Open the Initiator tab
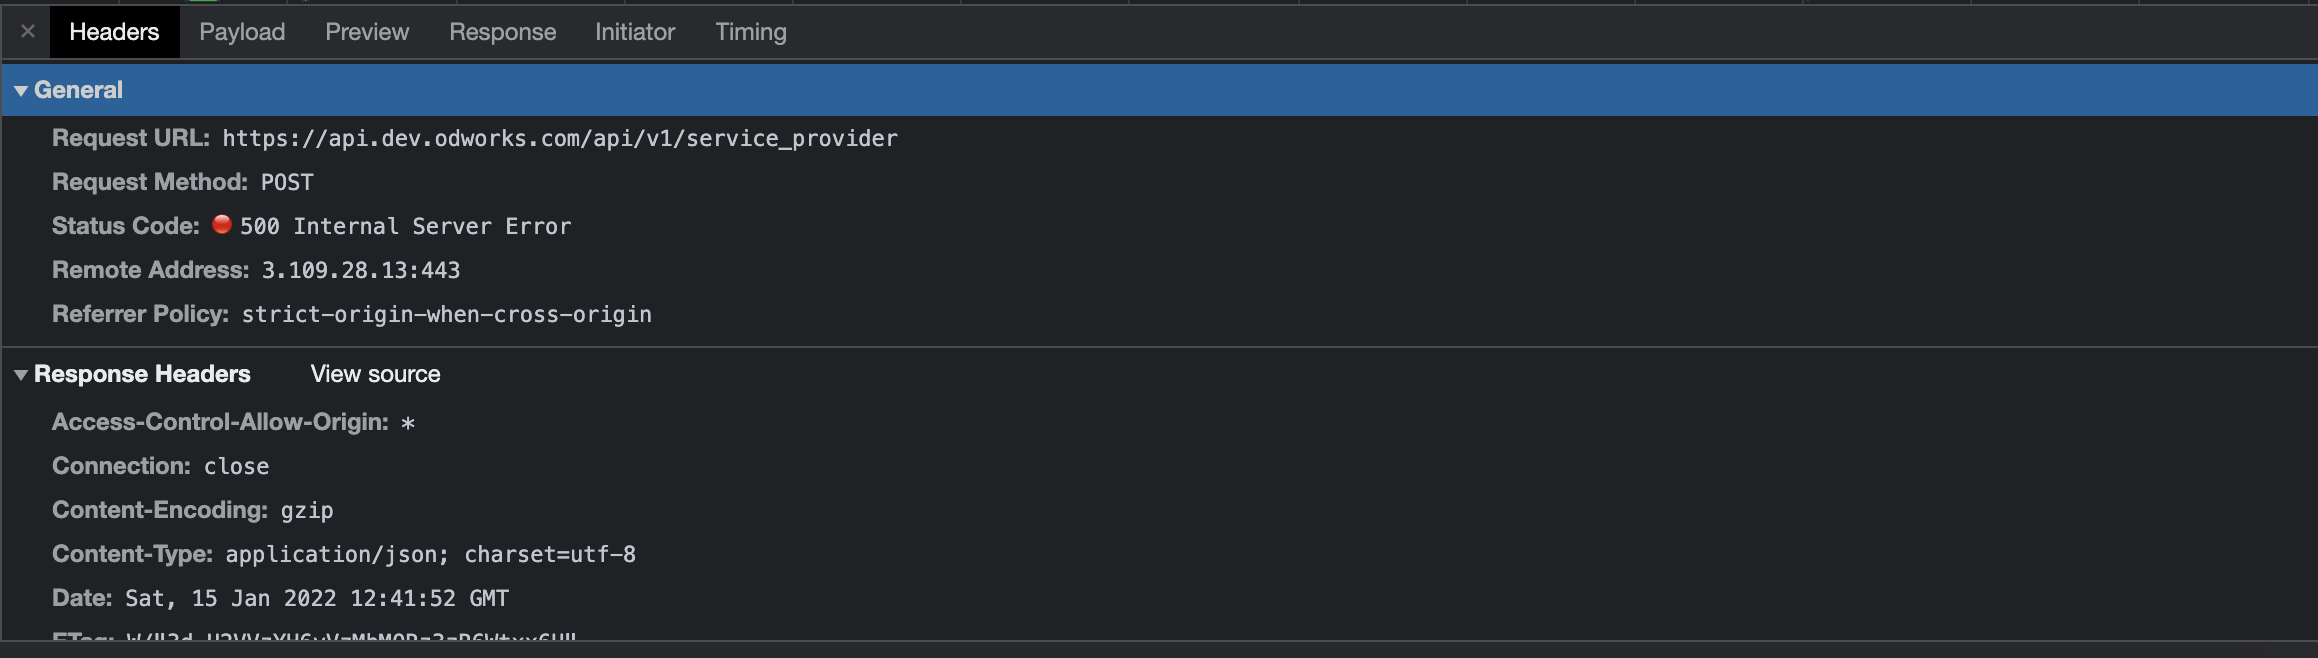 point(635,32)
